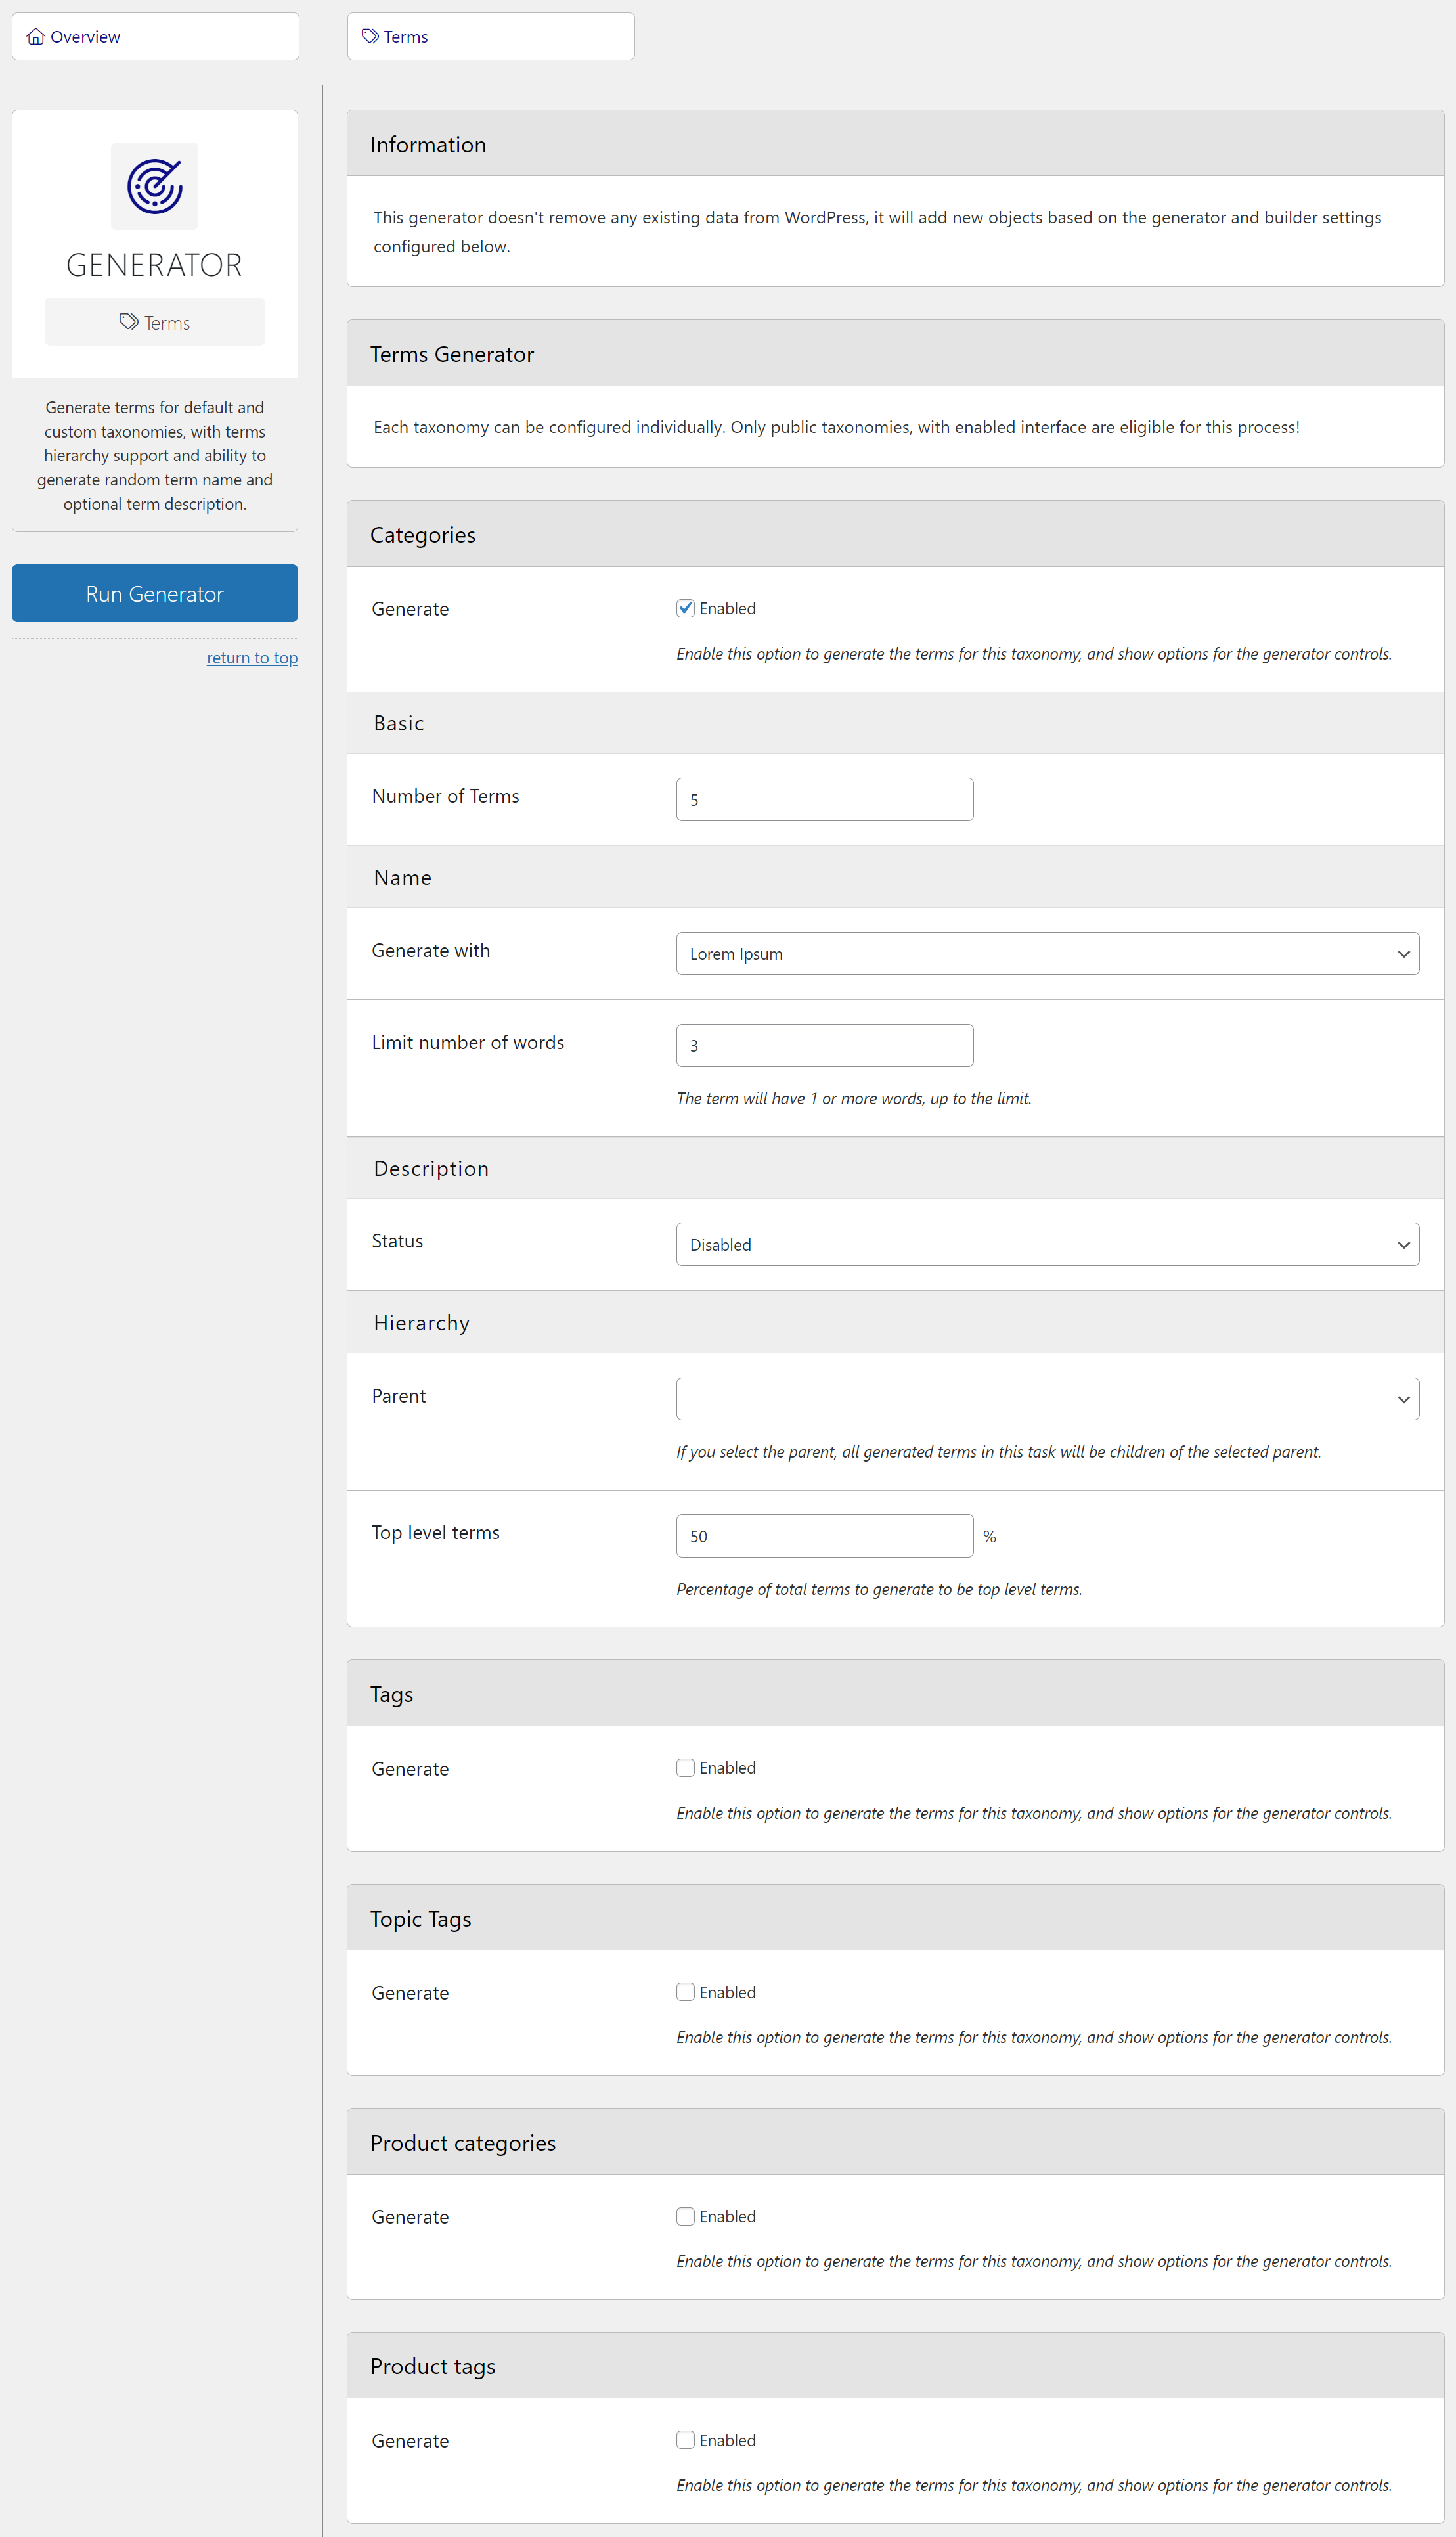The width and height of the screenshot is (1456, 2537).
Task: Click the tag icon in the Terms tab
Action: coord(370,37)
